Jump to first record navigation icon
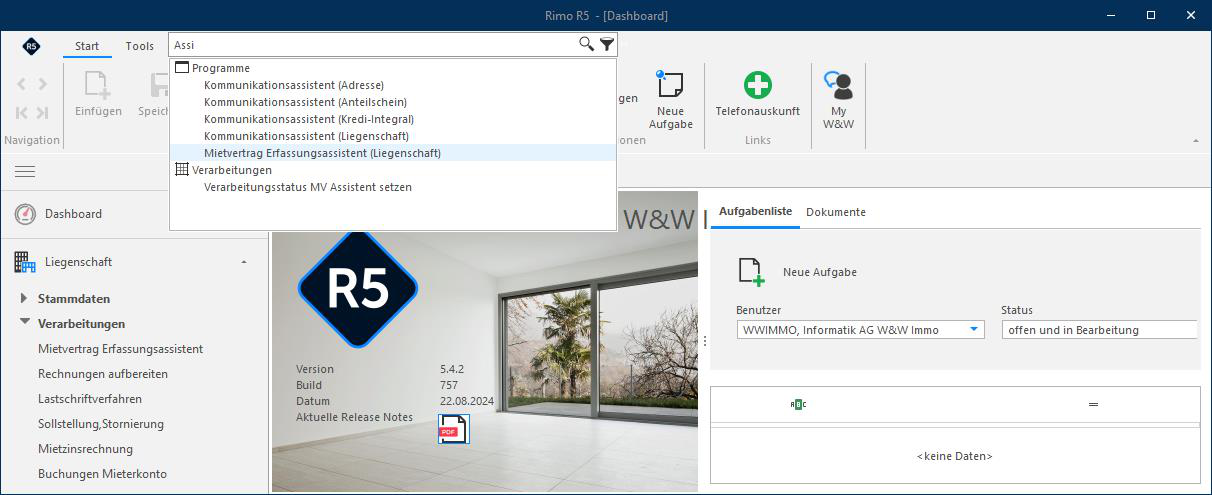The height and width of the screenshot is (495, 1212). click(22, 112)
